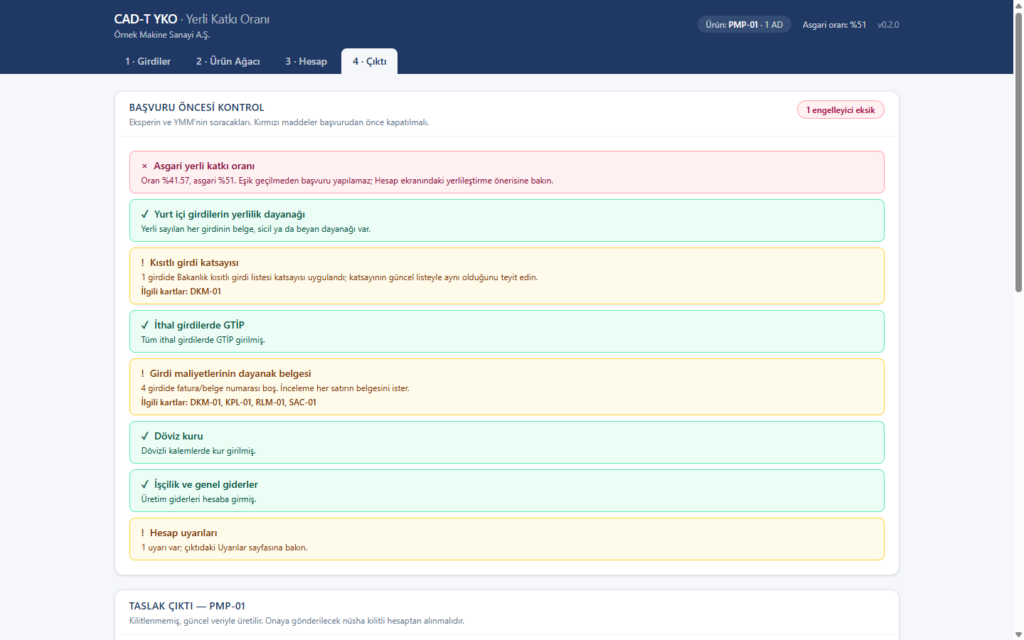This screenshot has width=1024, height=640.
Task: Click the exclamation icon beside Kısıtlı girdi katsayısı
Action: [x=142, y=263]
